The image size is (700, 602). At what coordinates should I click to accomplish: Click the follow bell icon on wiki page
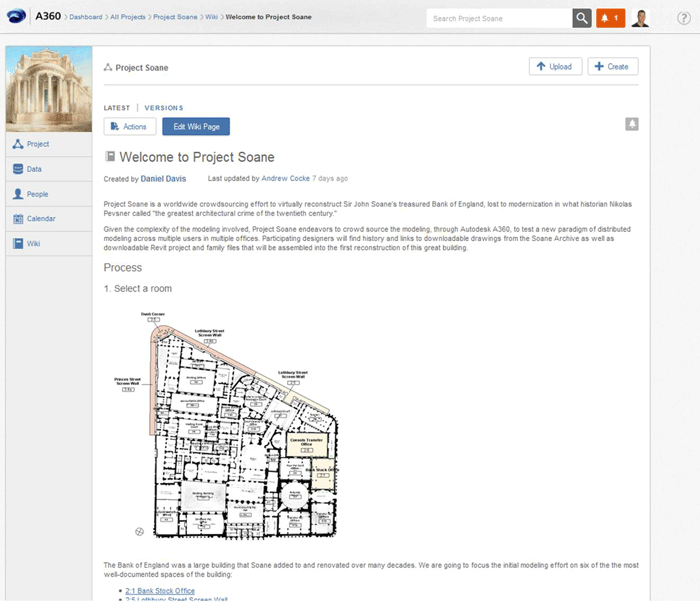[632, 124]
